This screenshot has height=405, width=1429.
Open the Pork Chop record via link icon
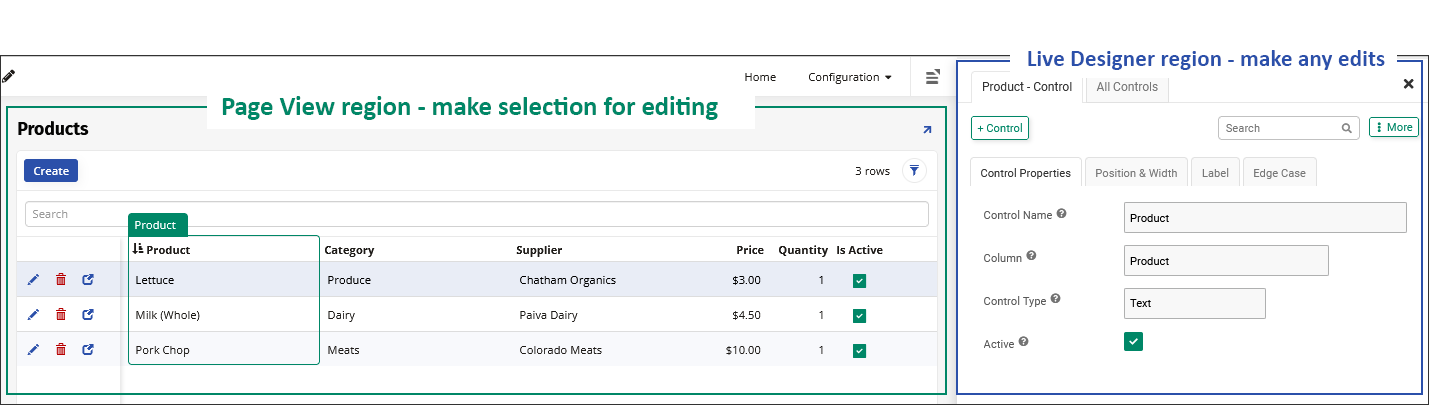click(x=88, y=350)
